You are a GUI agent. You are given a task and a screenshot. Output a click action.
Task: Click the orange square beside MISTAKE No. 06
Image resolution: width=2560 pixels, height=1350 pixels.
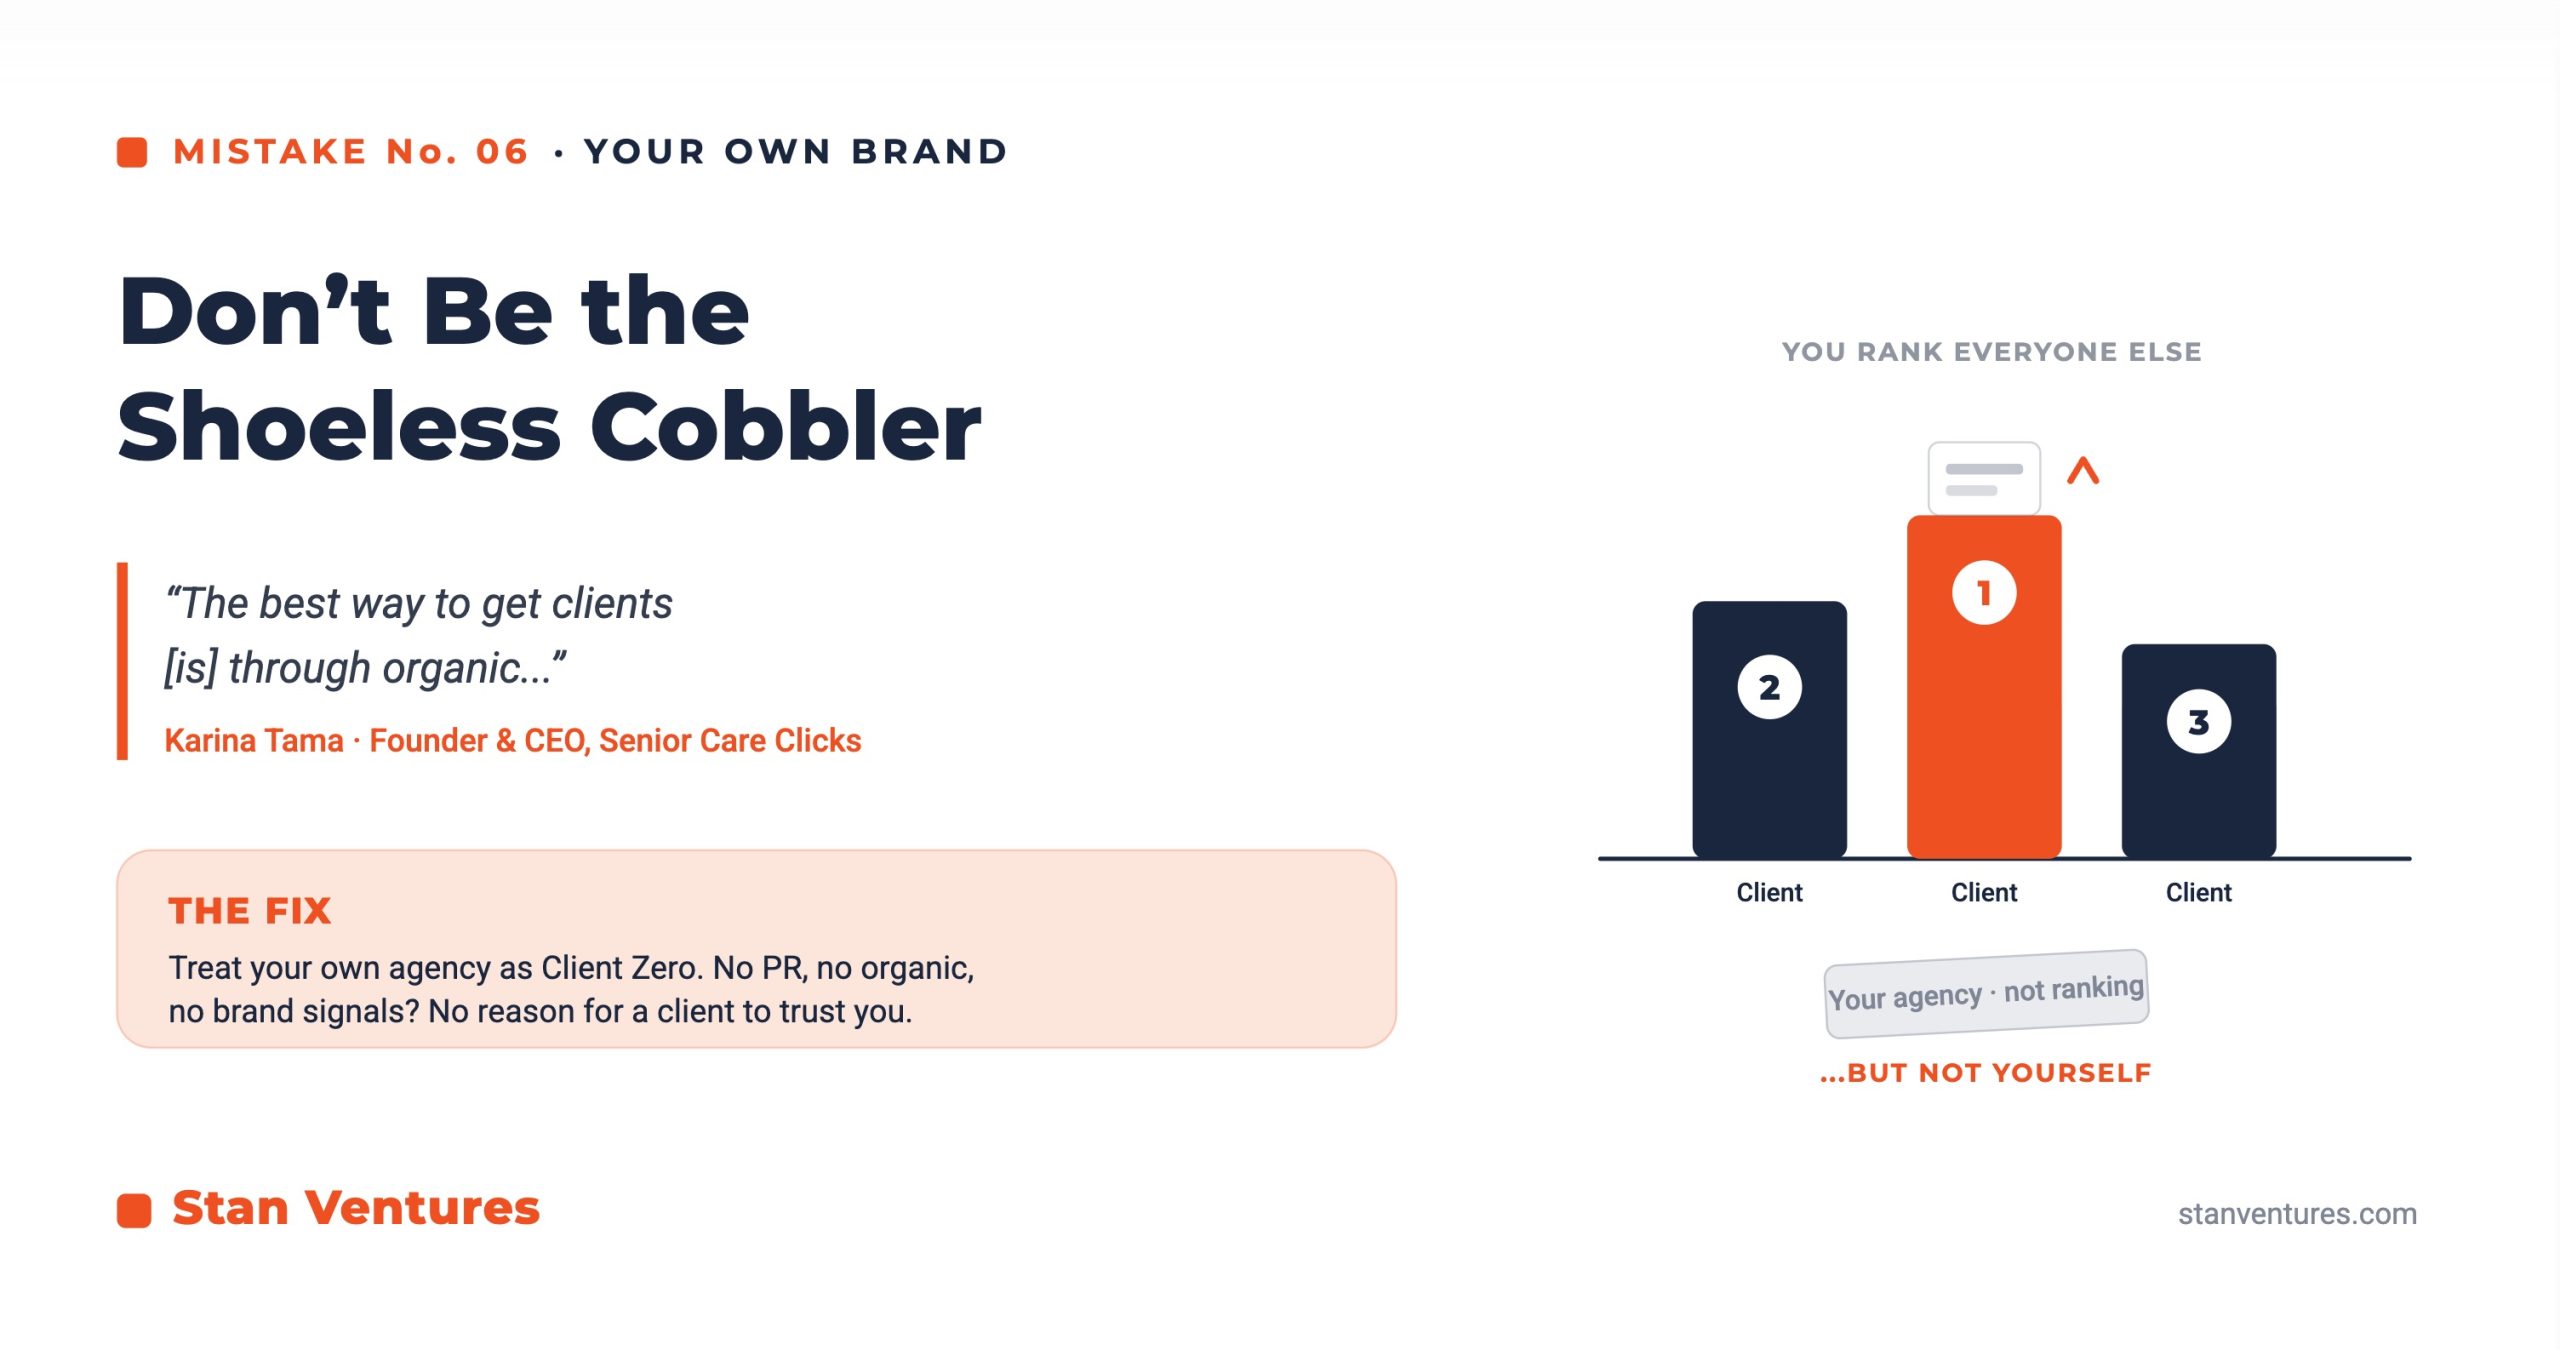[x=132, y=152]
